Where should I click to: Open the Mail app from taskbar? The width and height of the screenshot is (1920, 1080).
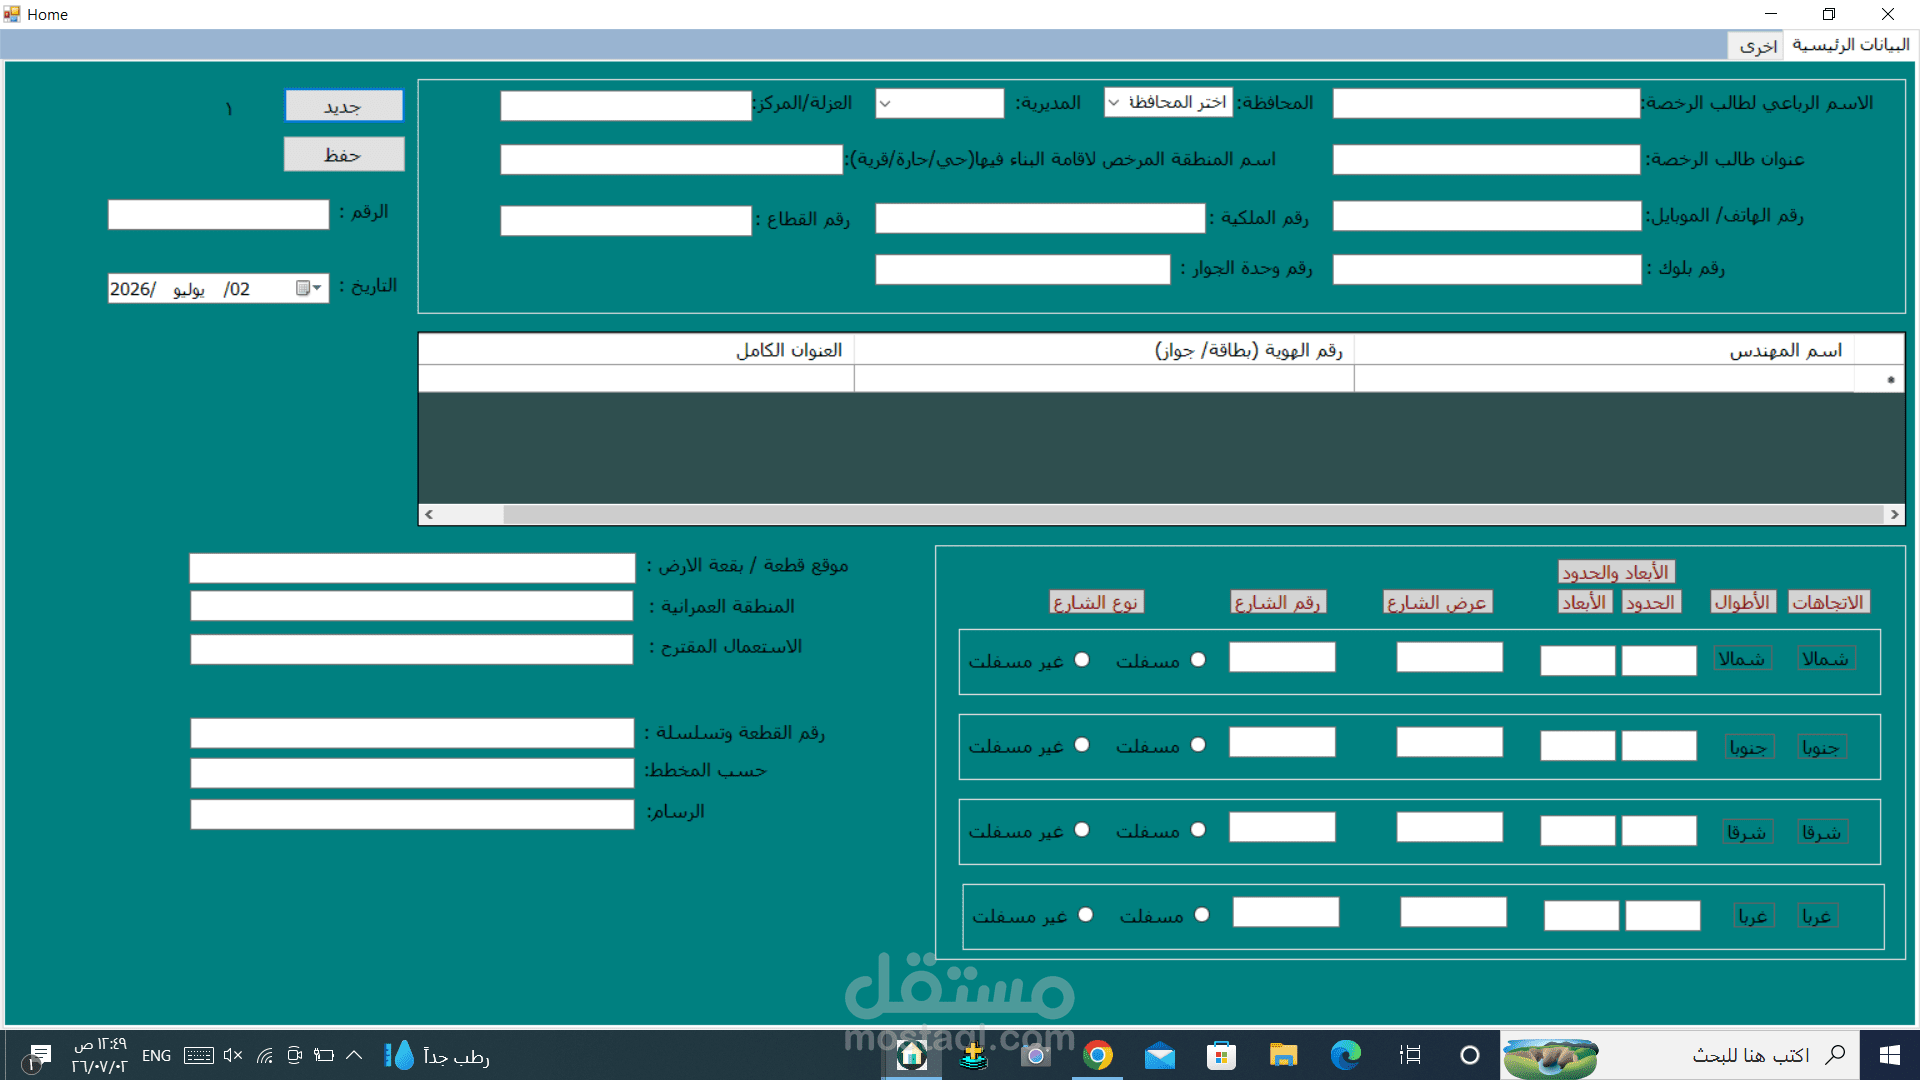click(x=1160, y=1055)
